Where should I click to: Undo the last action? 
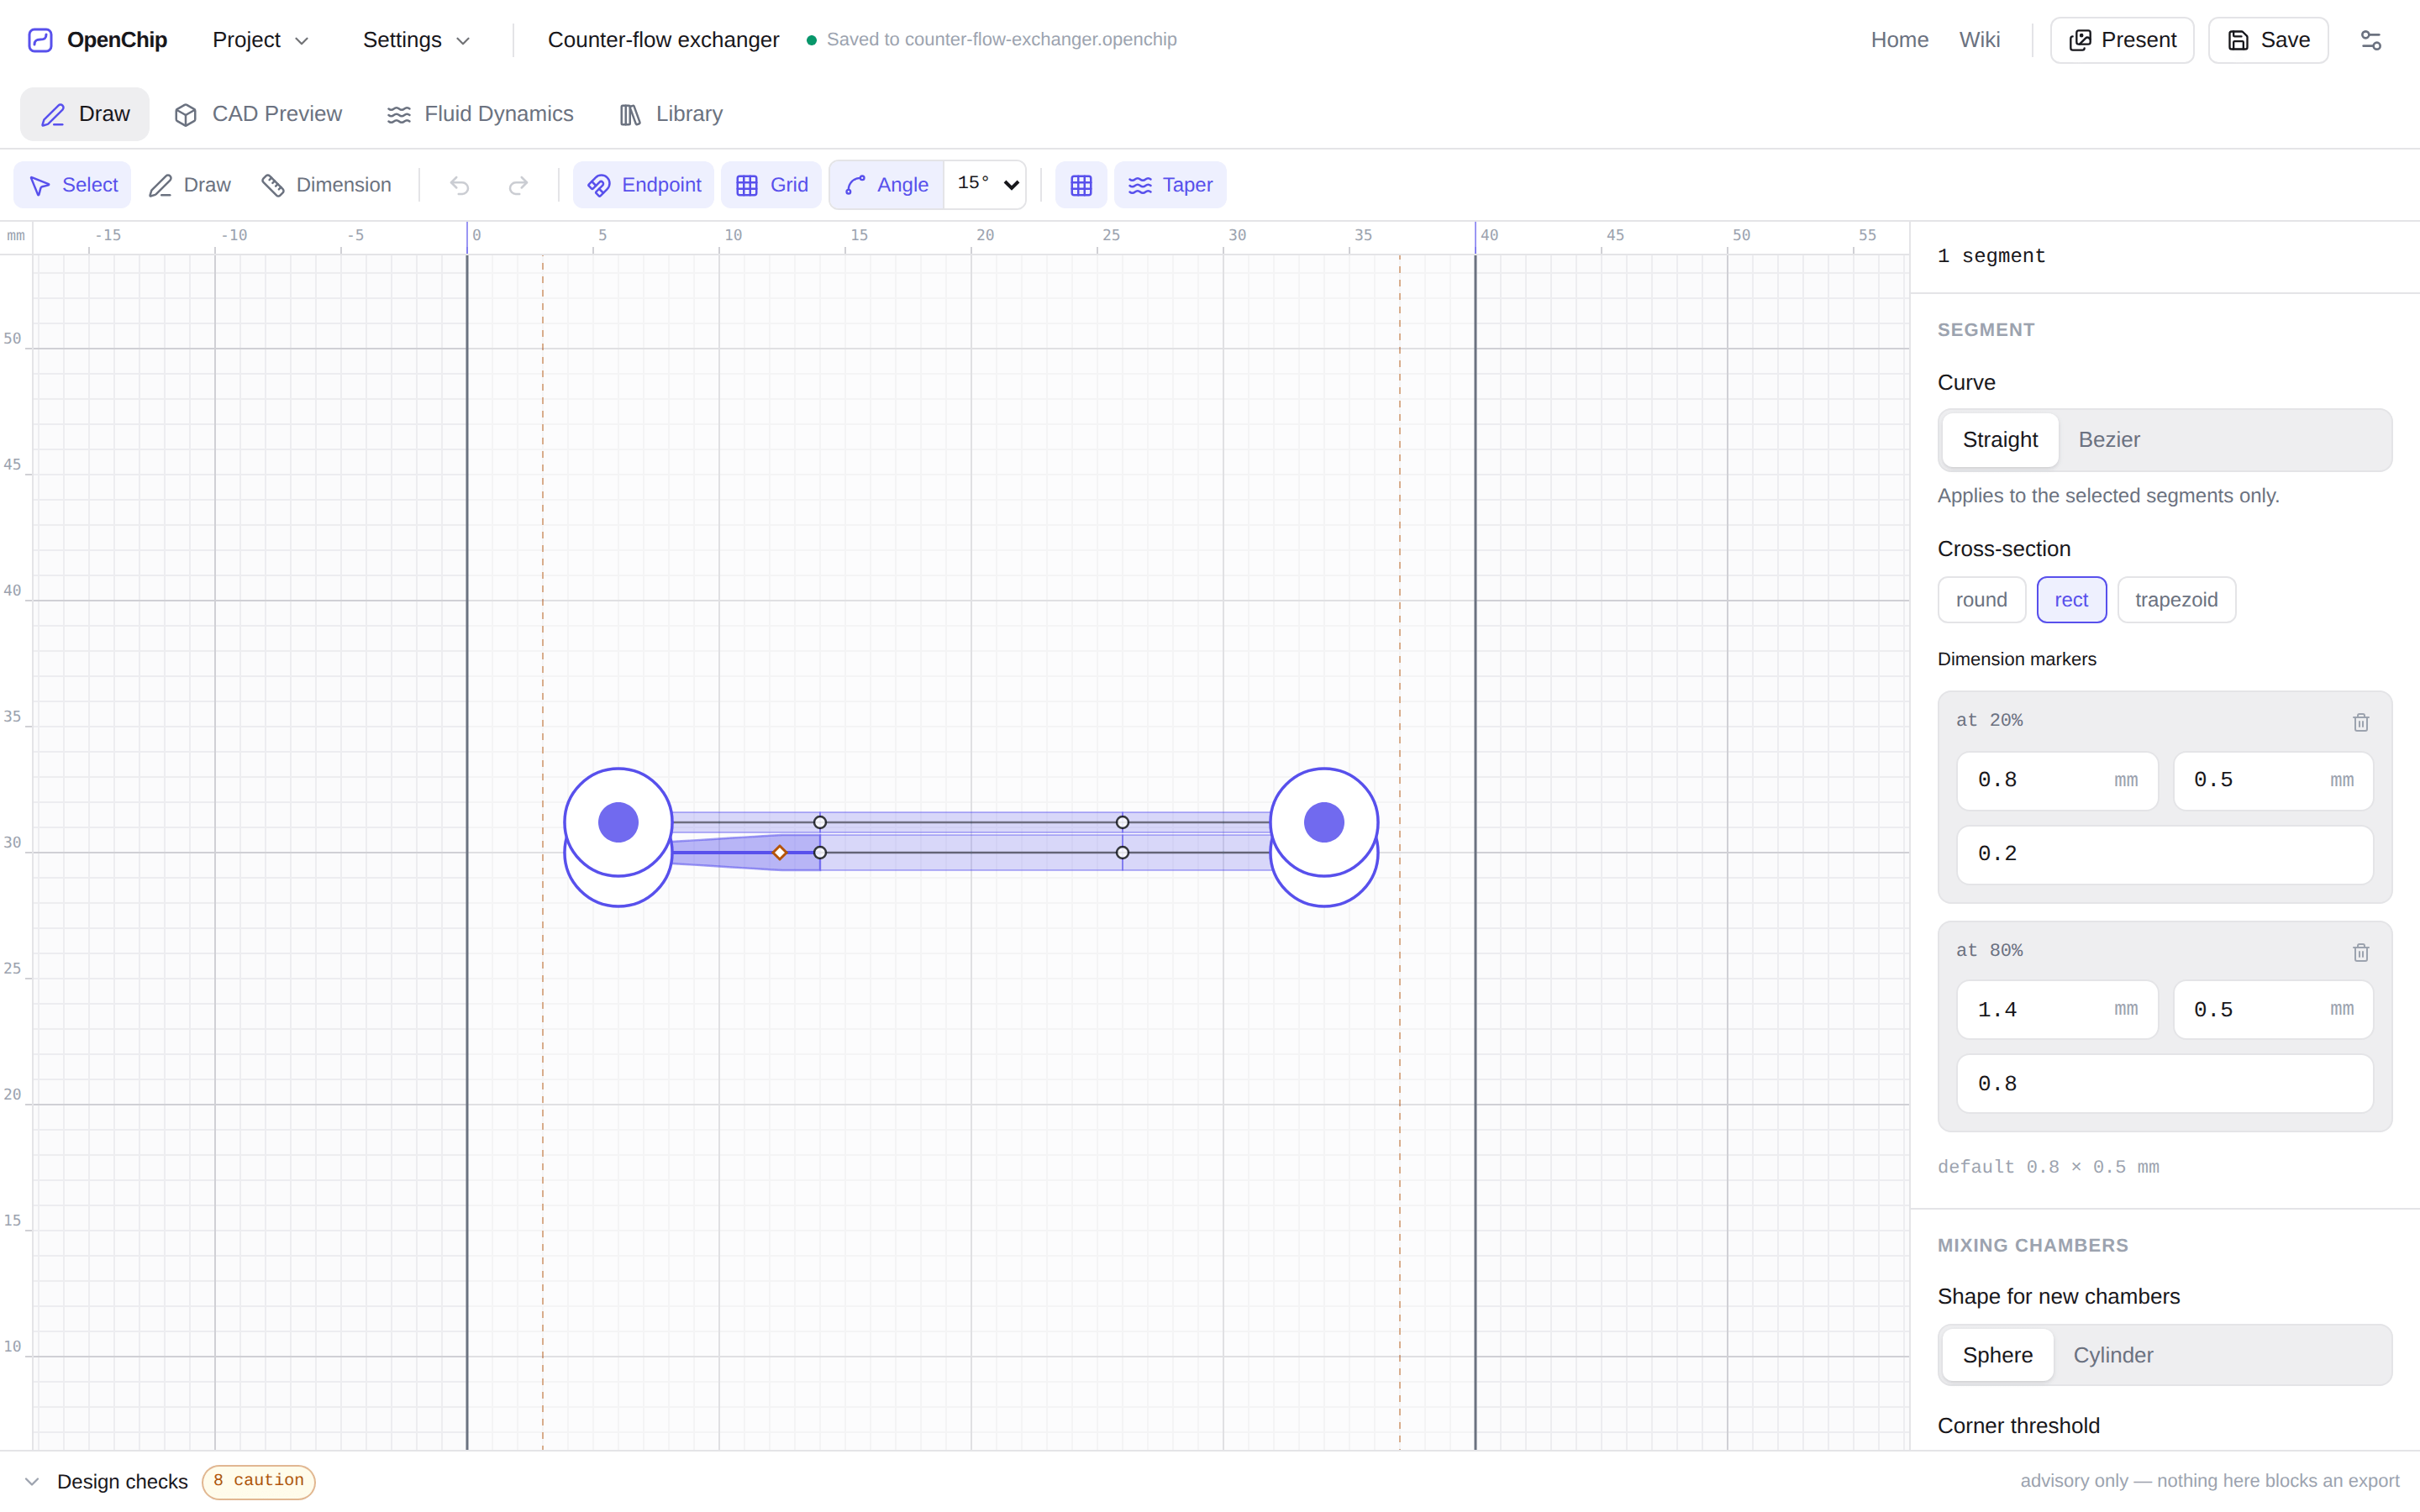point(459,185)
